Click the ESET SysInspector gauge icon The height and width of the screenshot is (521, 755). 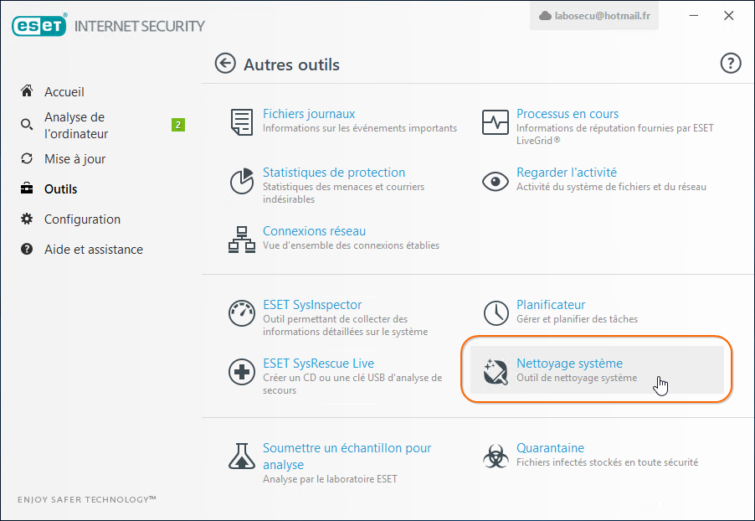click(241, 313)
